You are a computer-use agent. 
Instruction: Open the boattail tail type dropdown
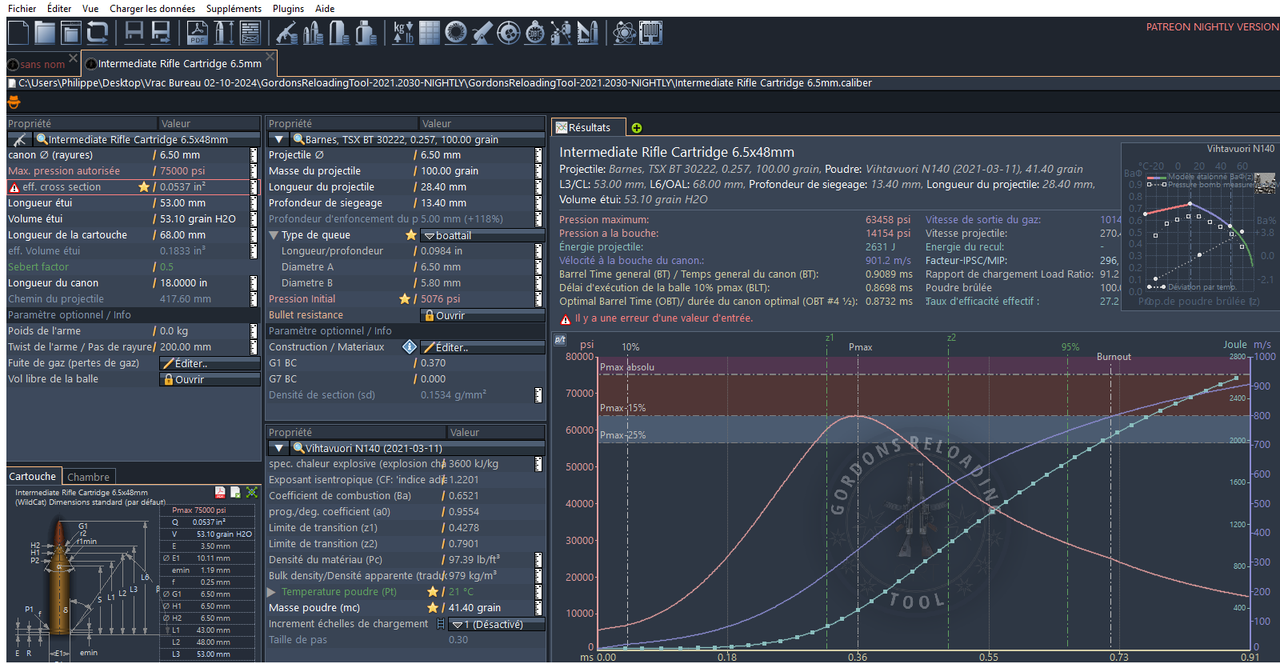(483, 235)
